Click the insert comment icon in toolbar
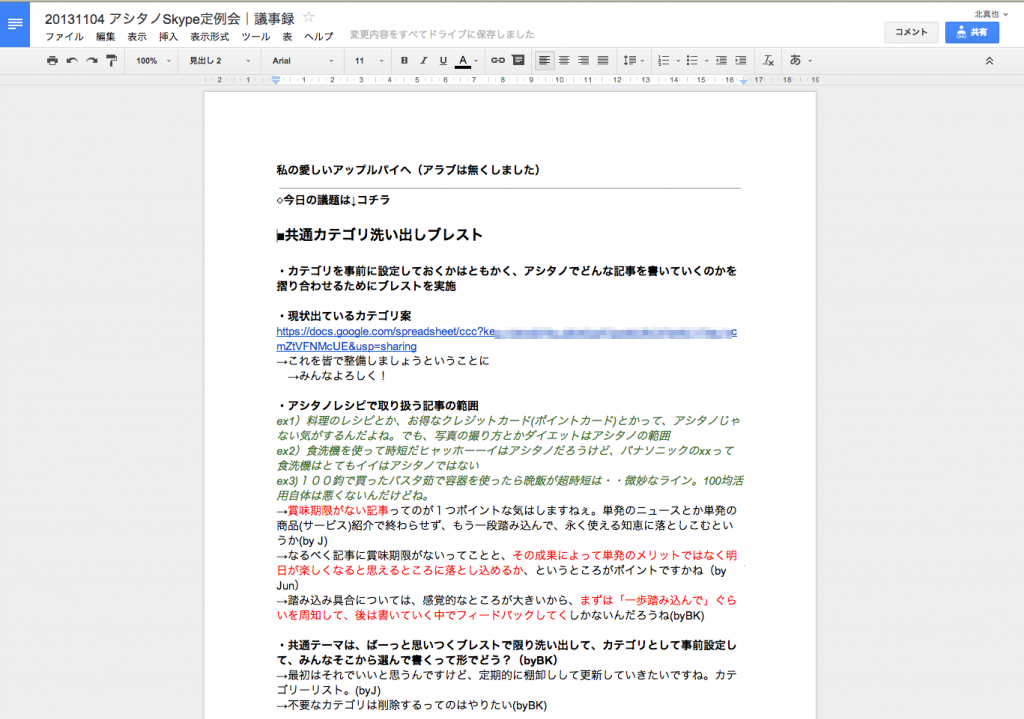1024x719 pixels. [518, 61]
